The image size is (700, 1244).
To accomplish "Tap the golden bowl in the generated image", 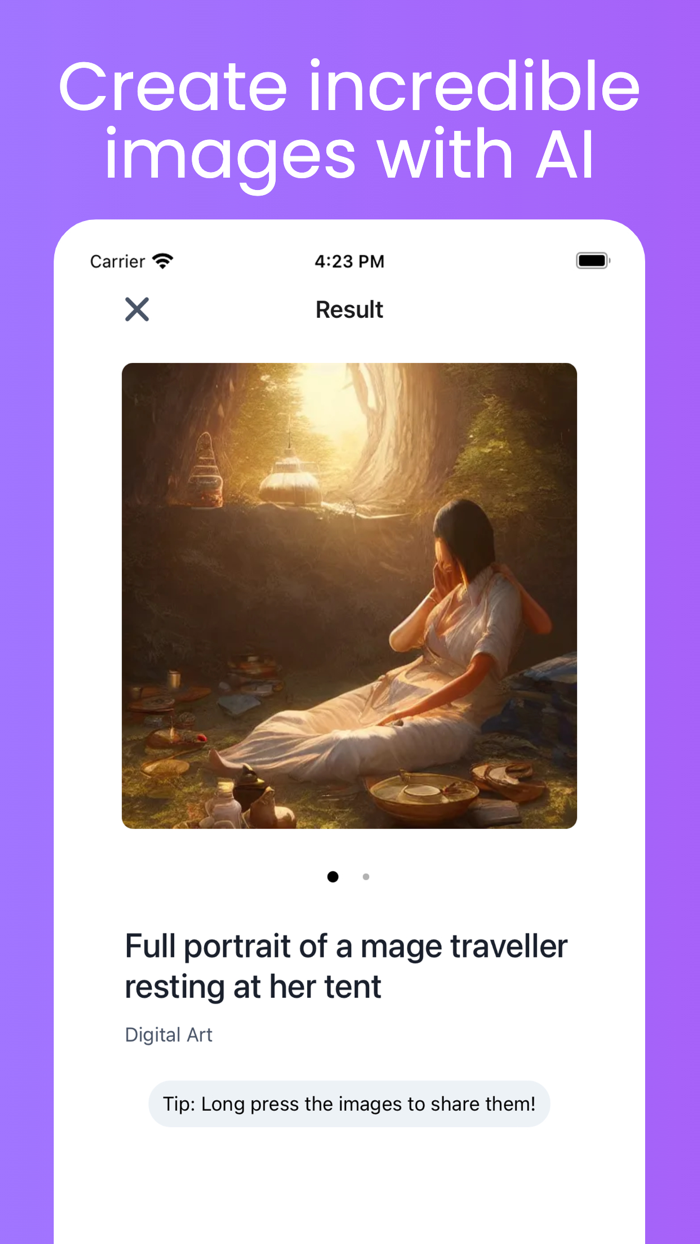I will (x=423, y=796).
